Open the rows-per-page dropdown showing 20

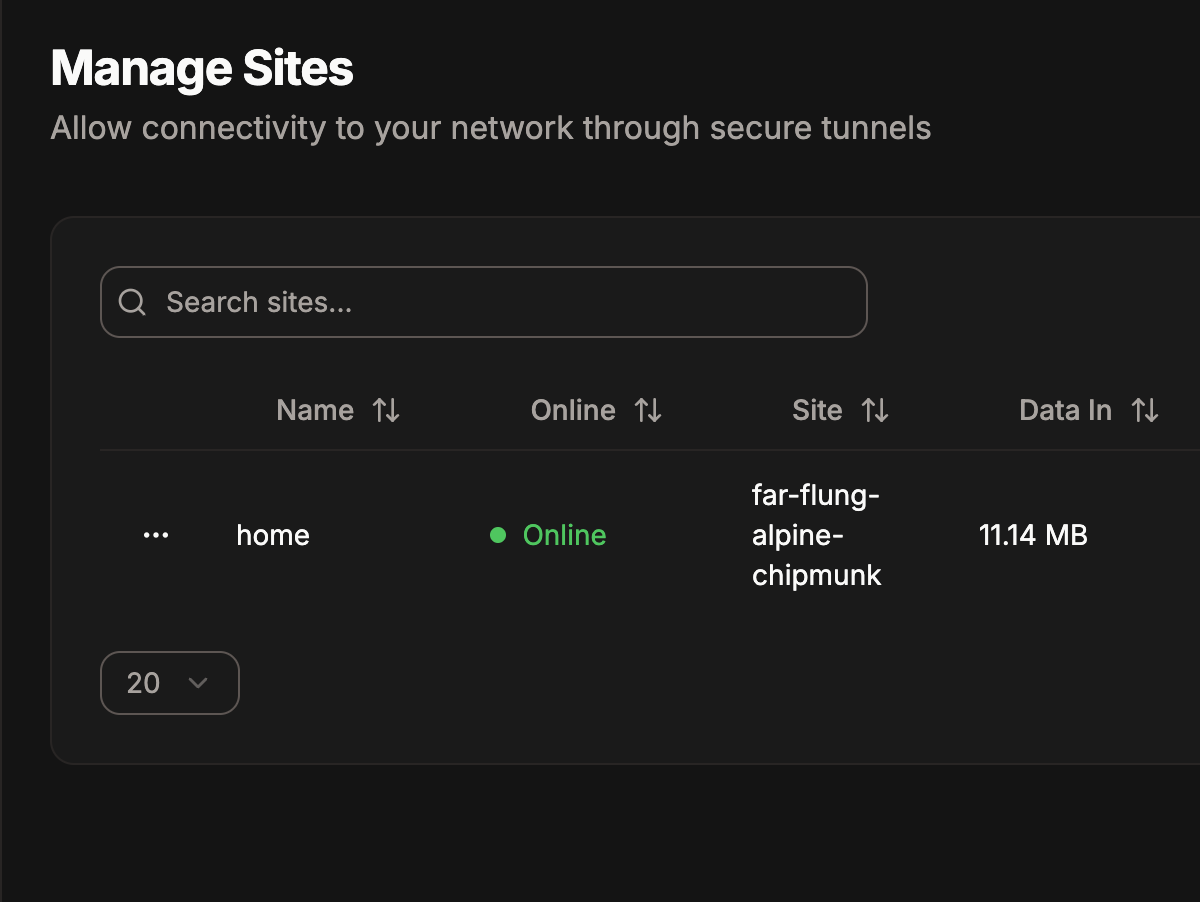click(x=170, y=683)
